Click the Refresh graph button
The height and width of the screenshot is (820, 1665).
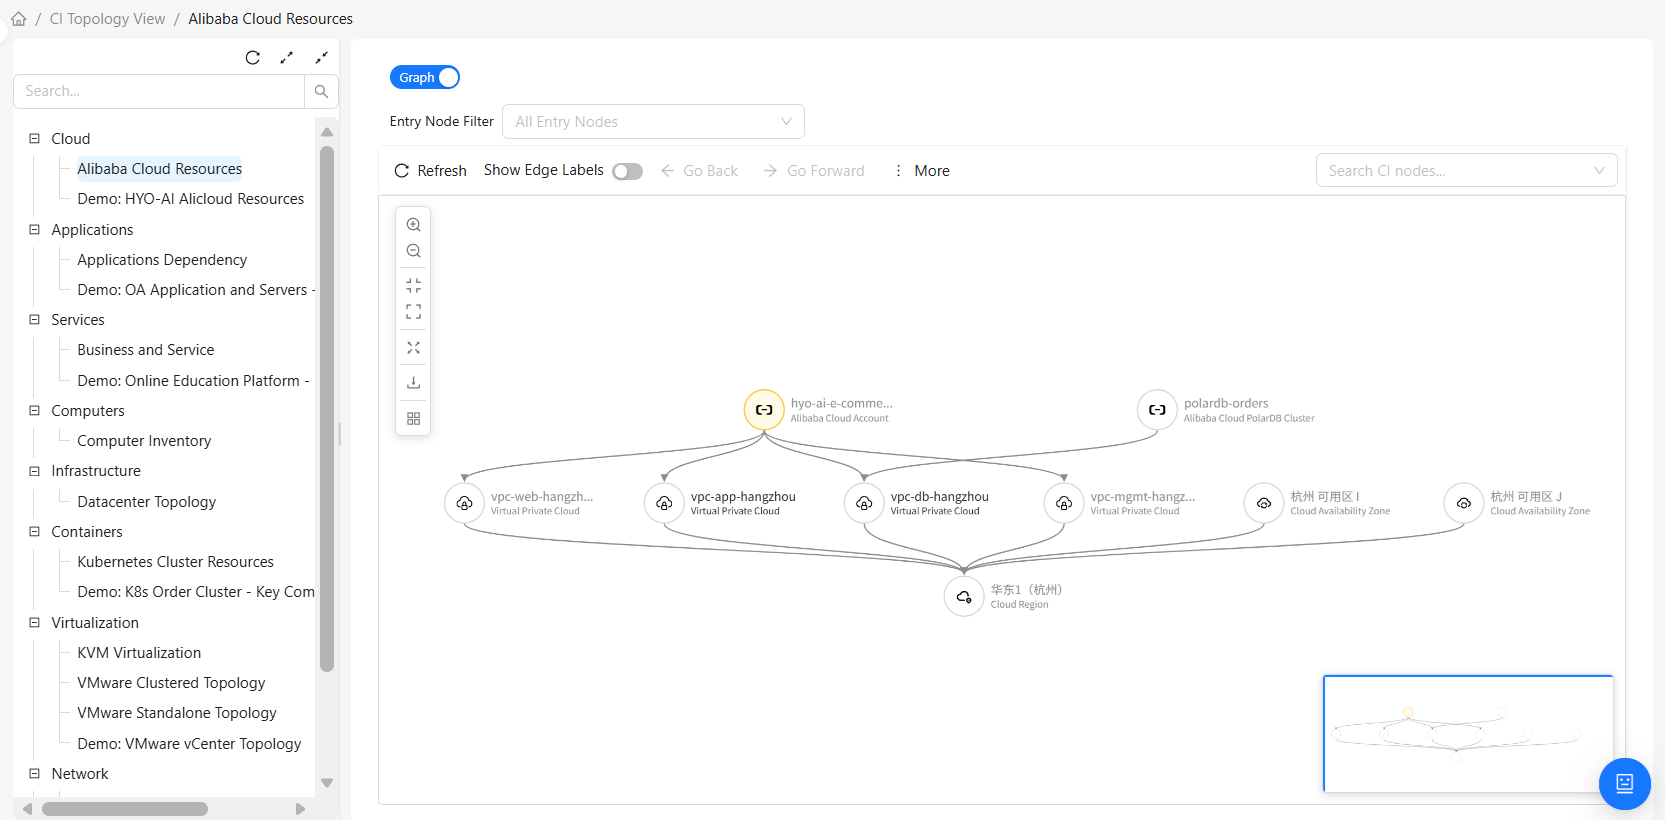tap(431, 171)
